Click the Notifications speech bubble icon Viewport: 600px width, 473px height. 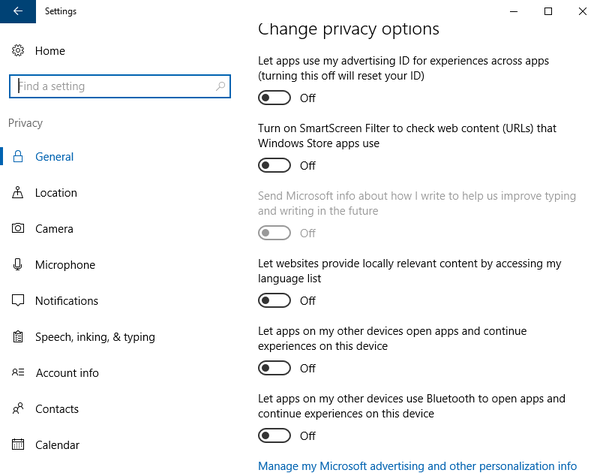[18, 300]
